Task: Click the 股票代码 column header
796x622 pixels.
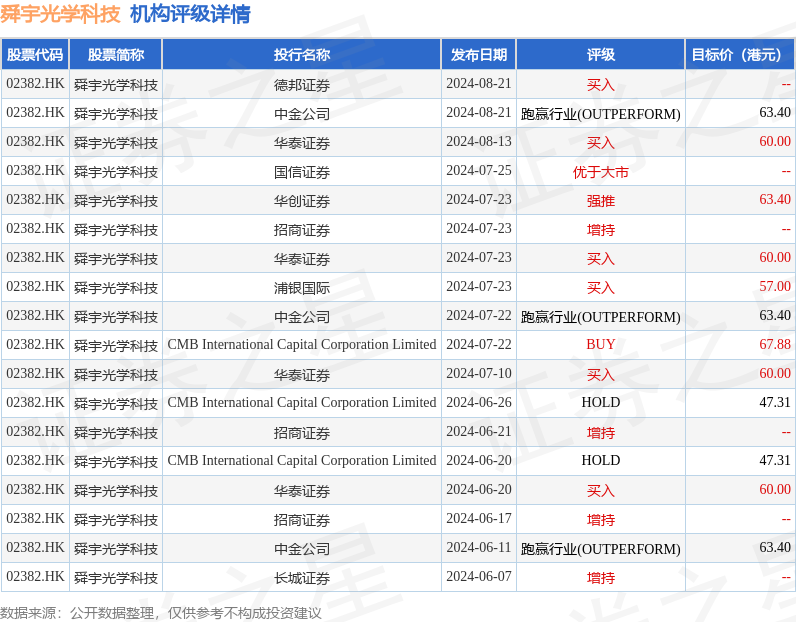Action: click(x=35, y=54)
